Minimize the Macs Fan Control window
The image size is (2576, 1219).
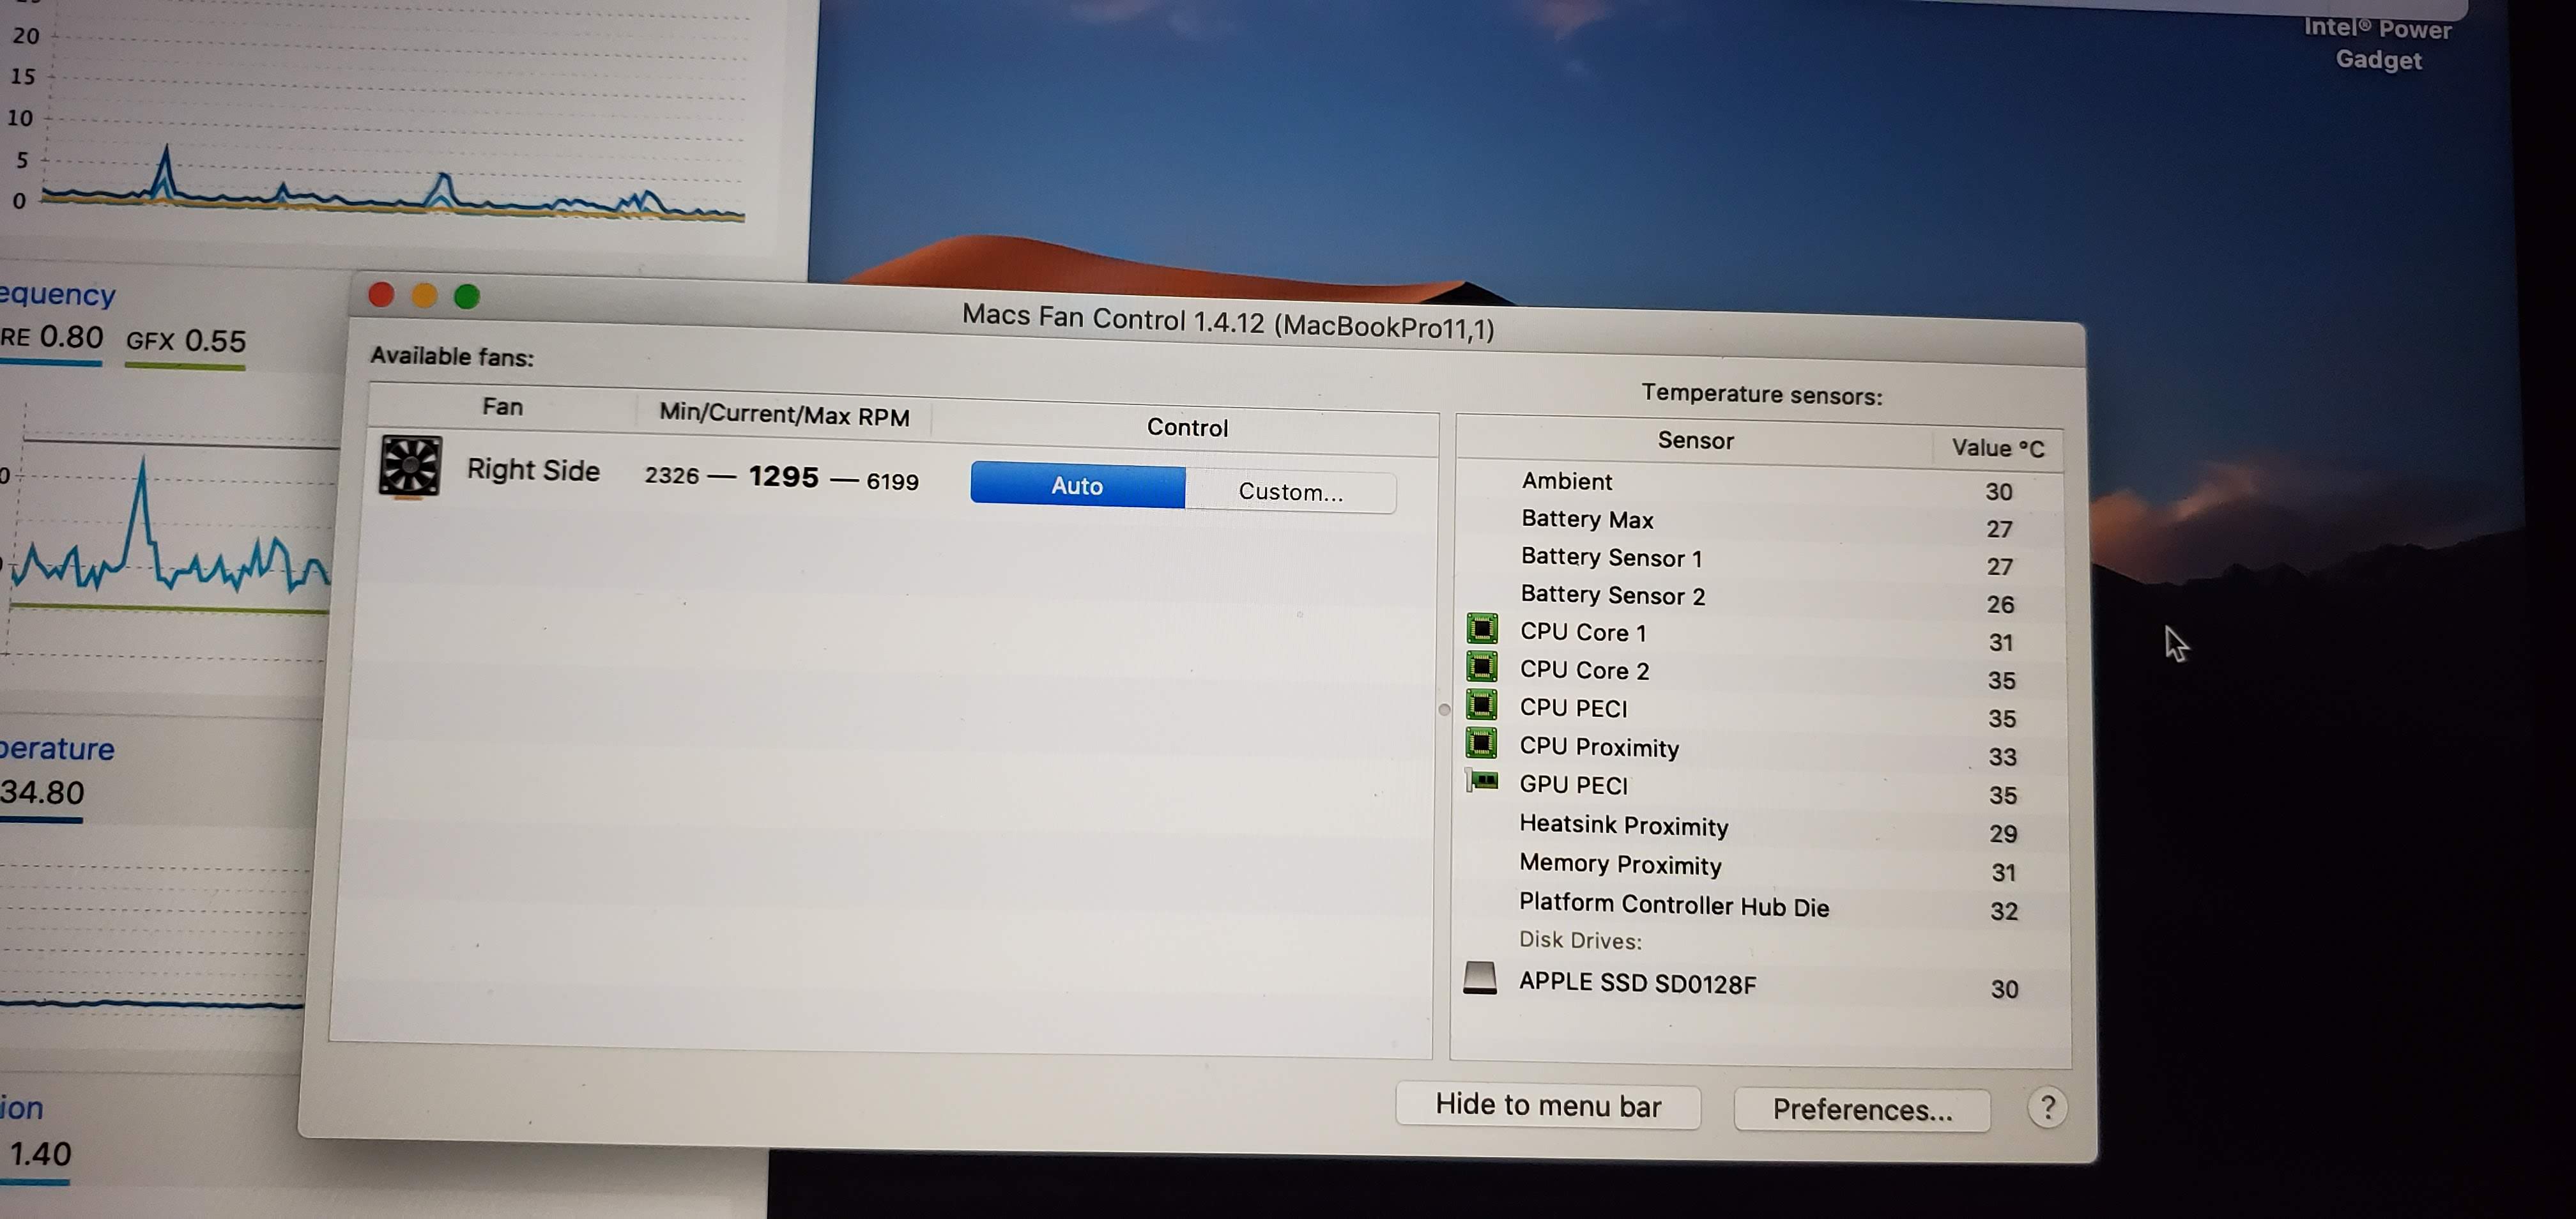424,296
